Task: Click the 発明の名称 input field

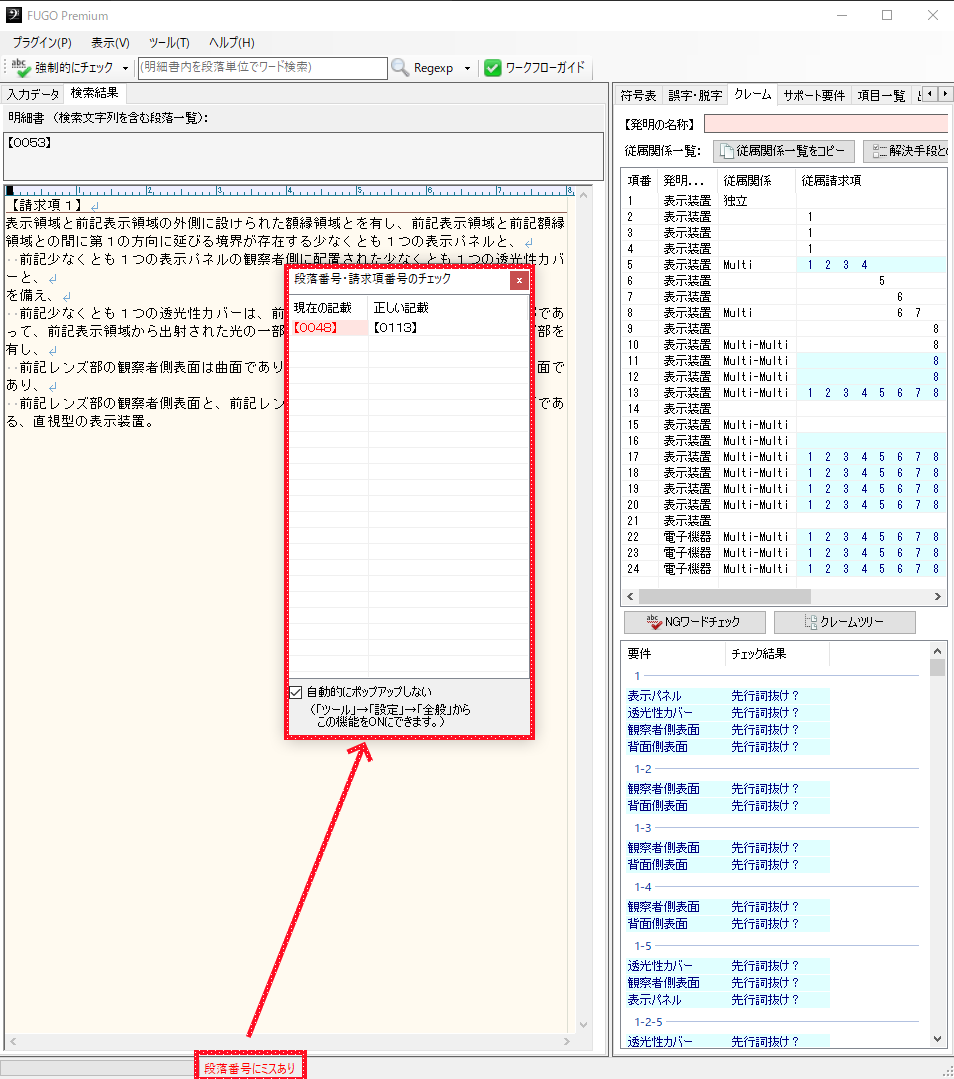Action: pyautogui.click(x=826, y=124)
